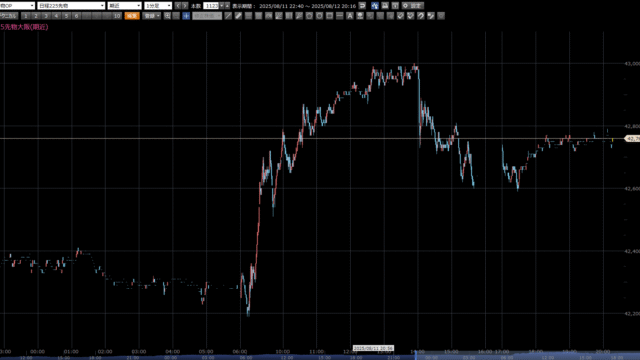Open the 期近 contract month dropdown
Viewport: 640px width, 360px height.
pyautogui.click(x=124, y=6)
